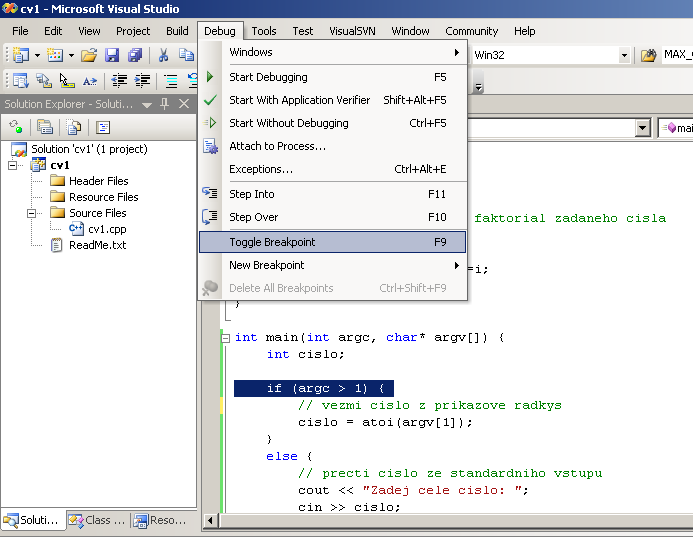This screenshot has height=537, width=693.
Task: Open the New Project icon's dropdown arrow
Action: [x=37, y=56]
